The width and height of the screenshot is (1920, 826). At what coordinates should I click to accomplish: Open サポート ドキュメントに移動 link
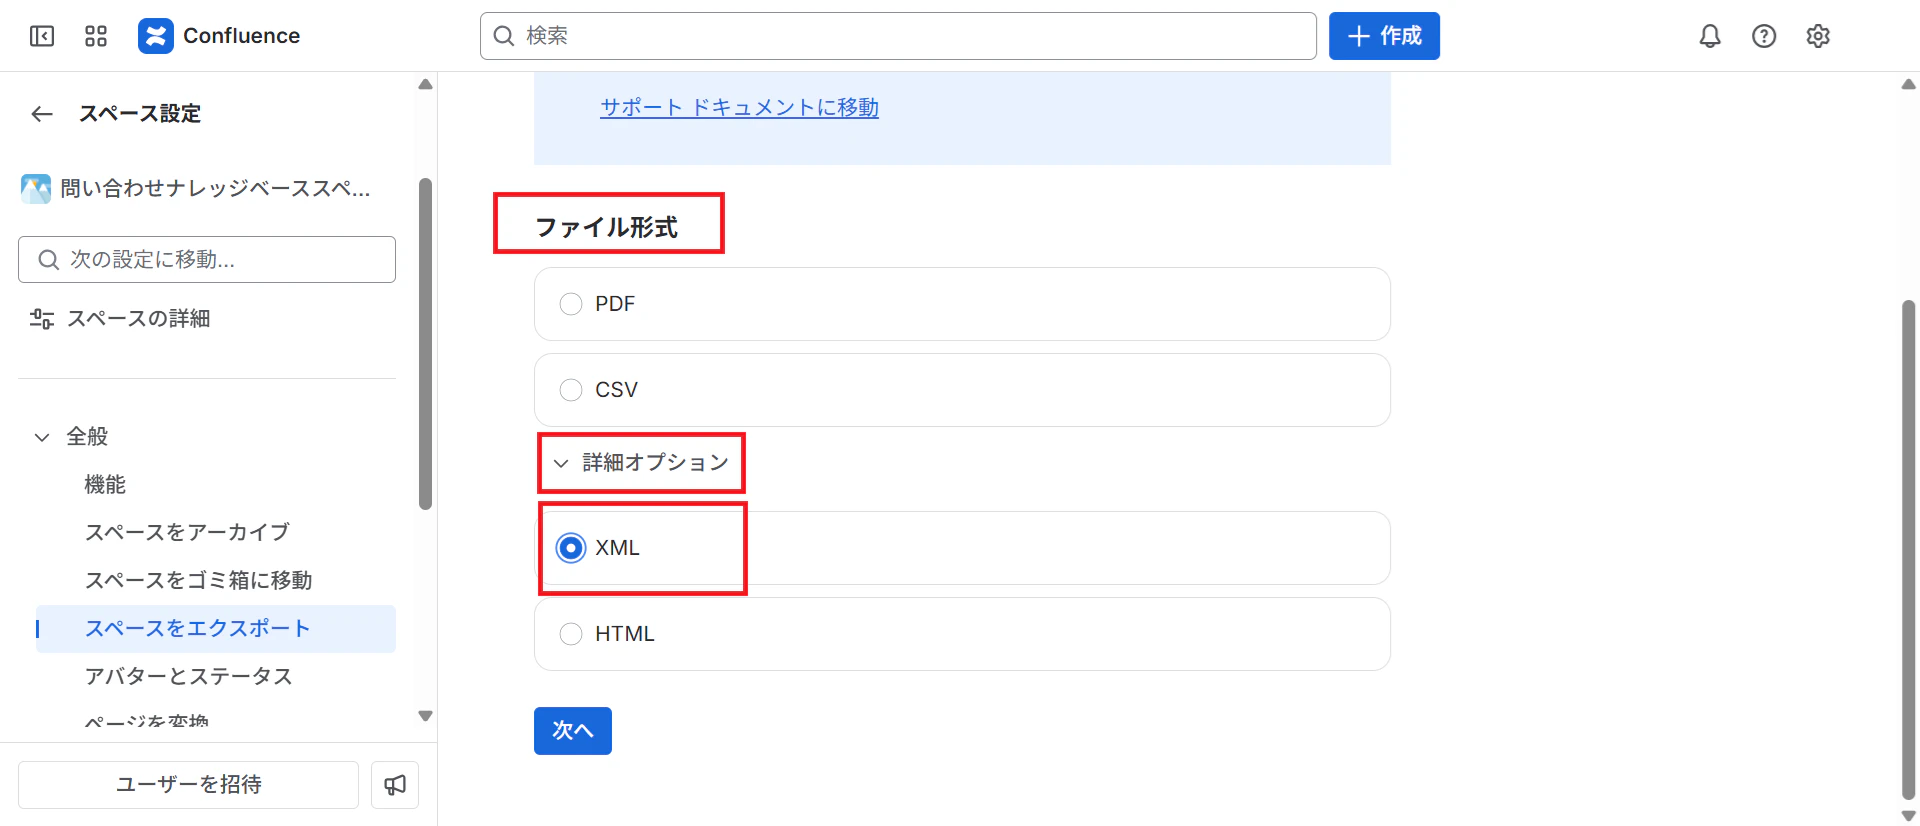(x=739, y=108)
